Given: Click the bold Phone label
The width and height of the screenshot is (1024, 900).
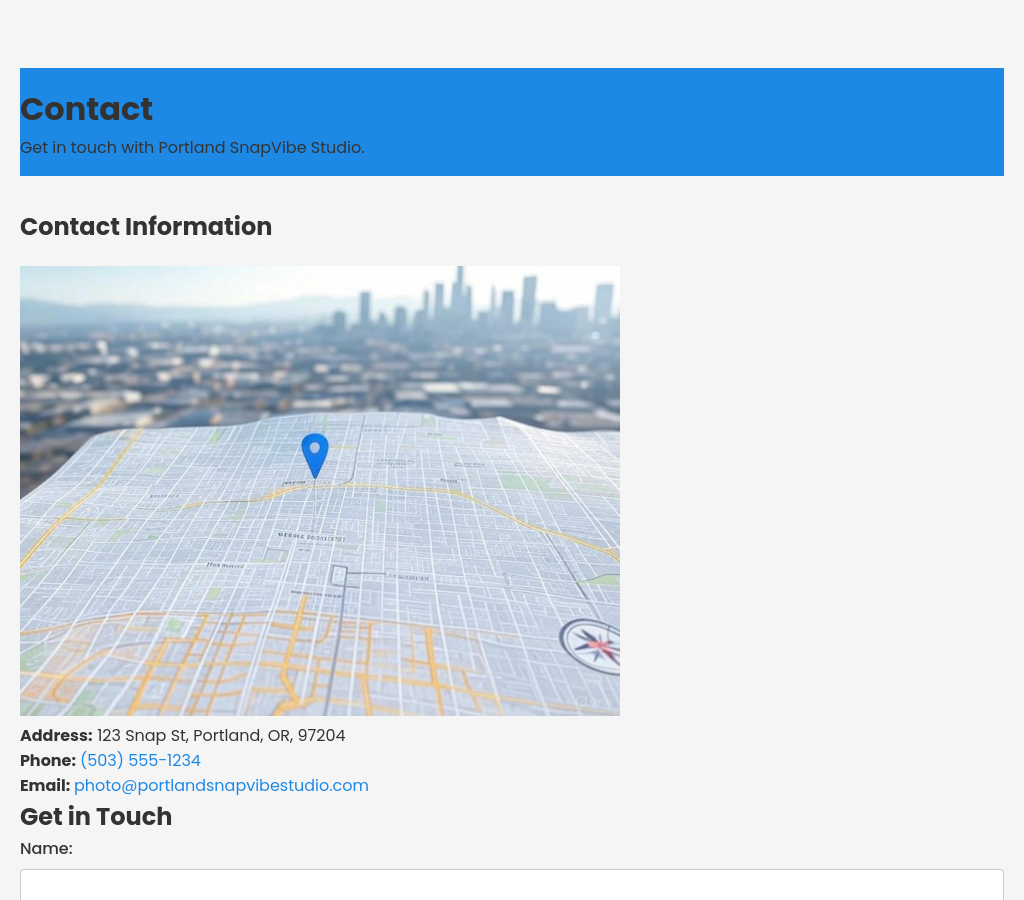Looking at the screenshot, I should [x=48, y=761].
